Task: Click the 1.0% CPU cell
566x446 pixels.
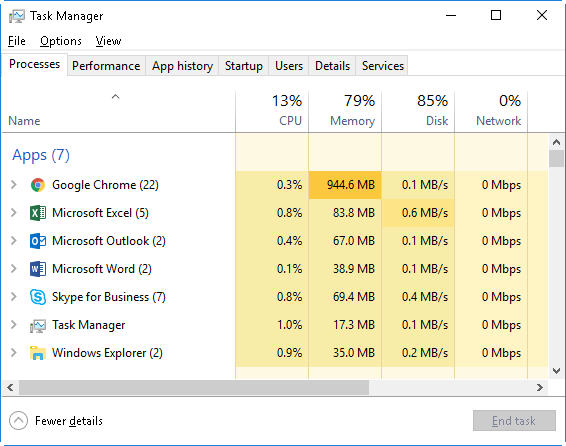Action: pos(272,325)
